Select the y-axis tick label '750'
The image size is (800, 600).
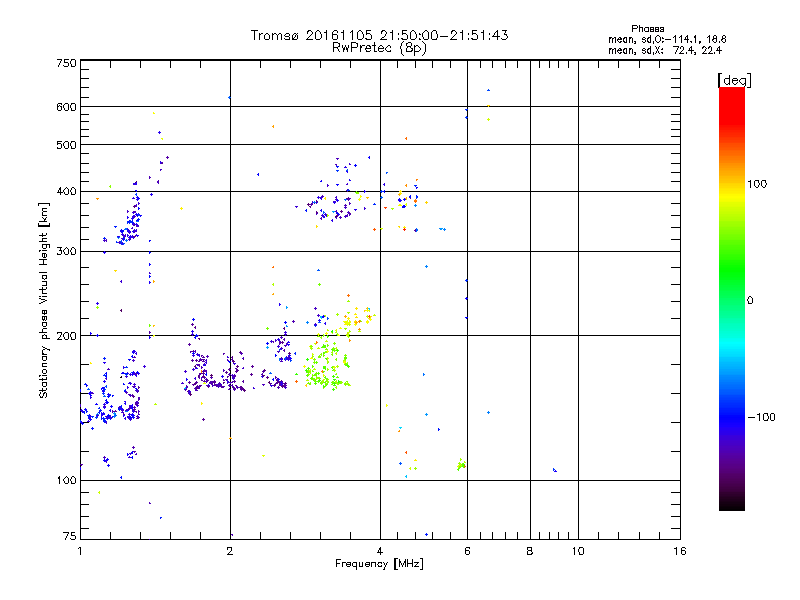(66, 63)
